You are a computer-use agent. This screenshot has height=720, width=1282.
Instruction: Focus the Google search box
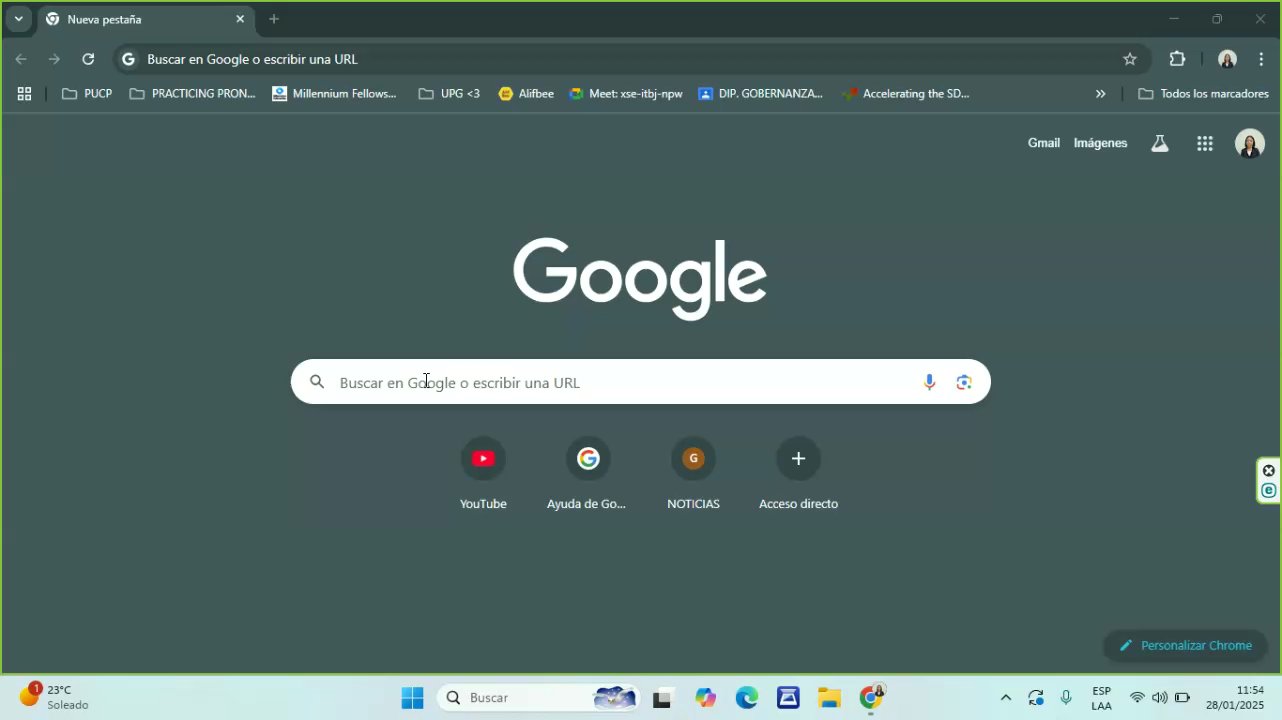pos(640,382)
